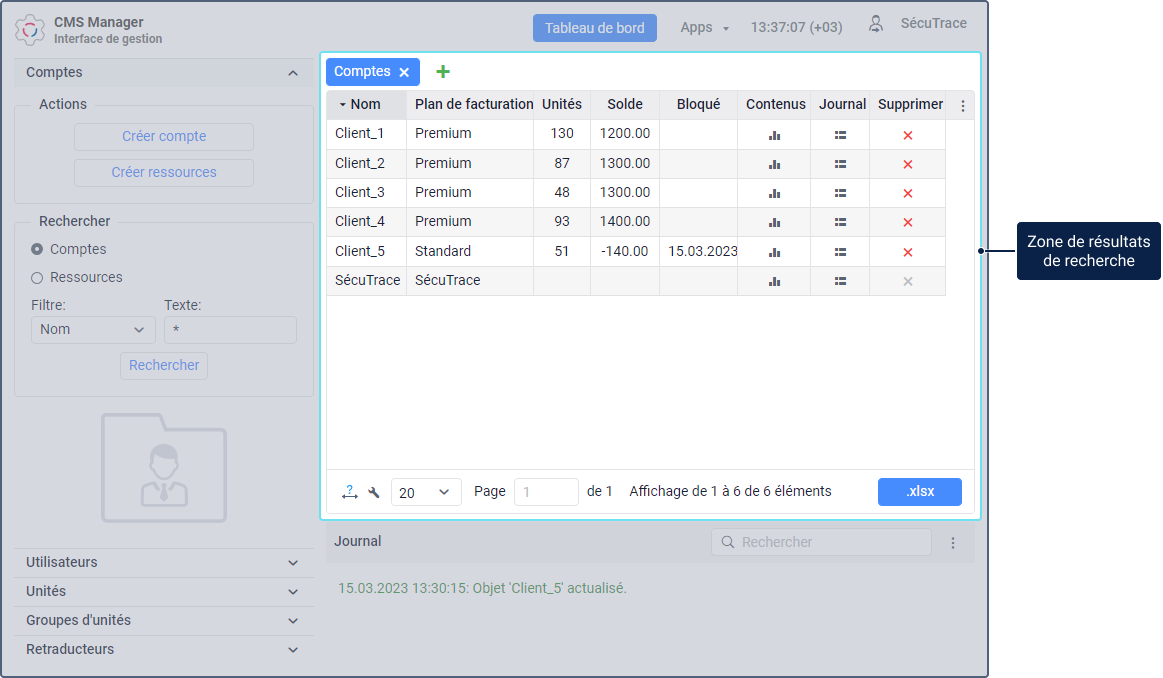Close the Comptes tab
This screenshot has height=678, width=1163.
click(404, 72)
